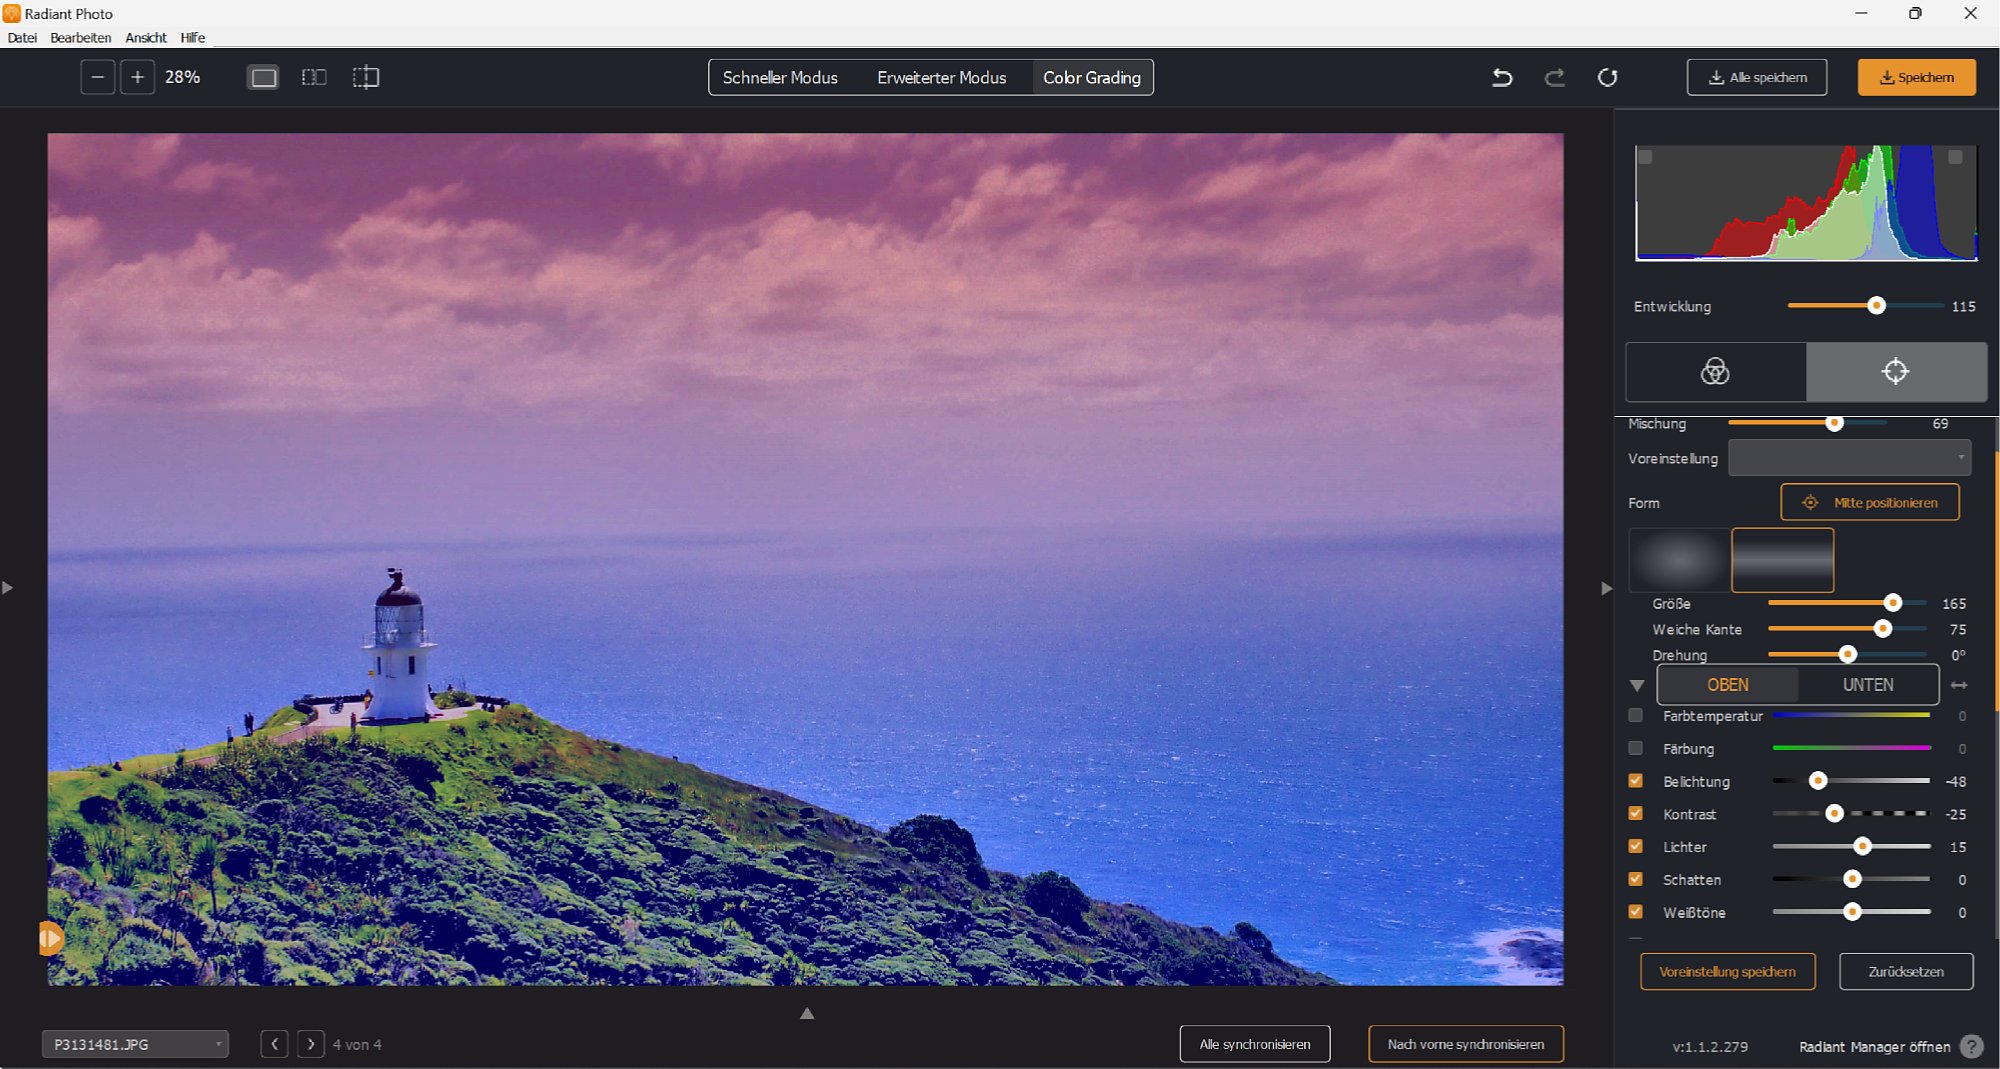Switch to Schneller Modus tab
The height and width of the screenshot is (1069, 2000).
coord(780,77)
